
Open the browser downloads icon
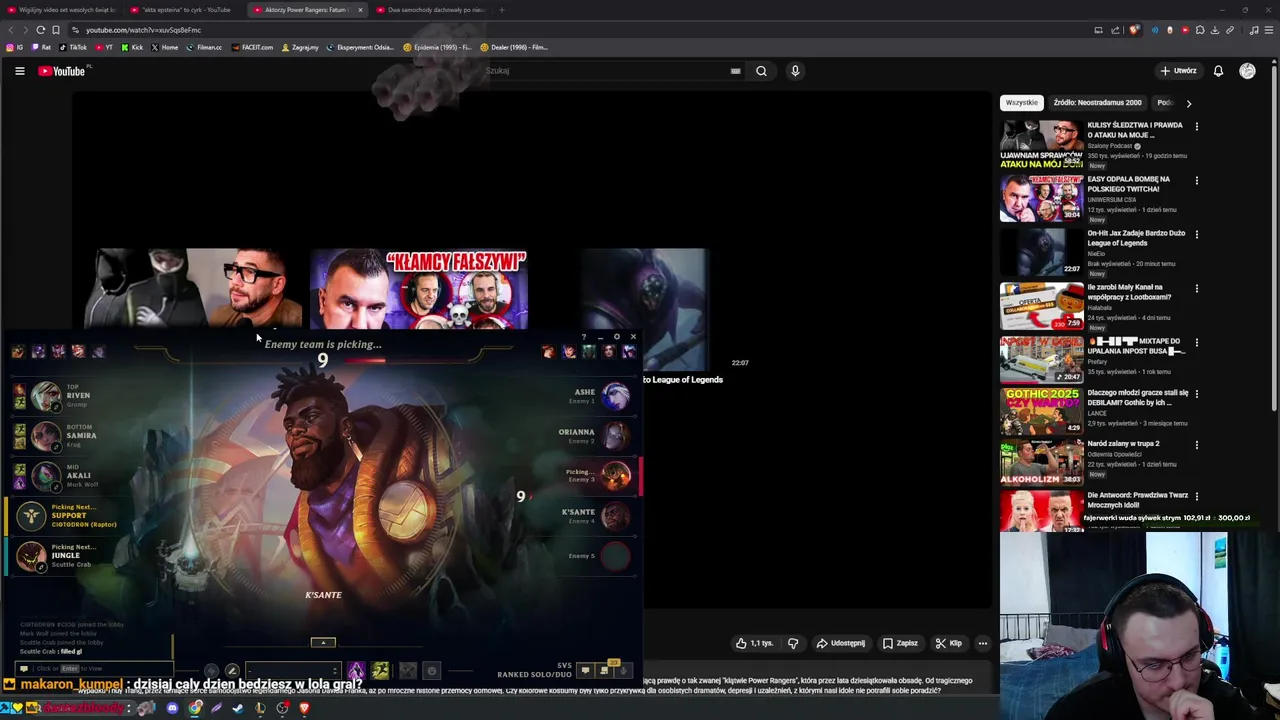click(x=1215, y=30)
